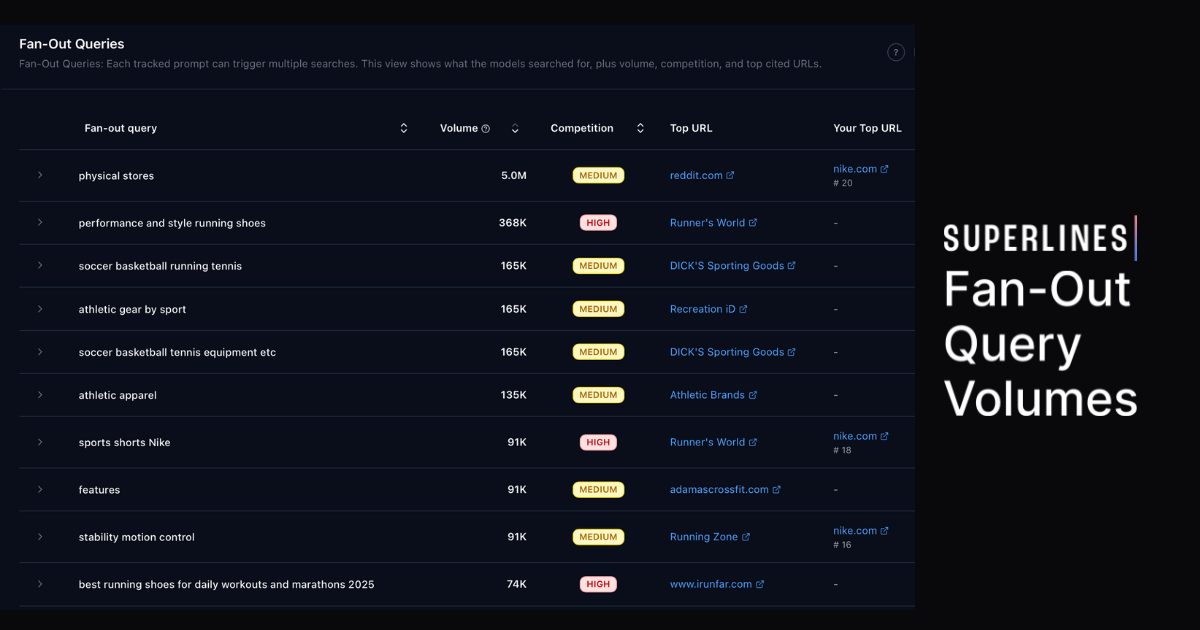The height and width of the screenshot is (630, 1200).
Task: Click the info icon beside the Volume header
Action: 483,128
